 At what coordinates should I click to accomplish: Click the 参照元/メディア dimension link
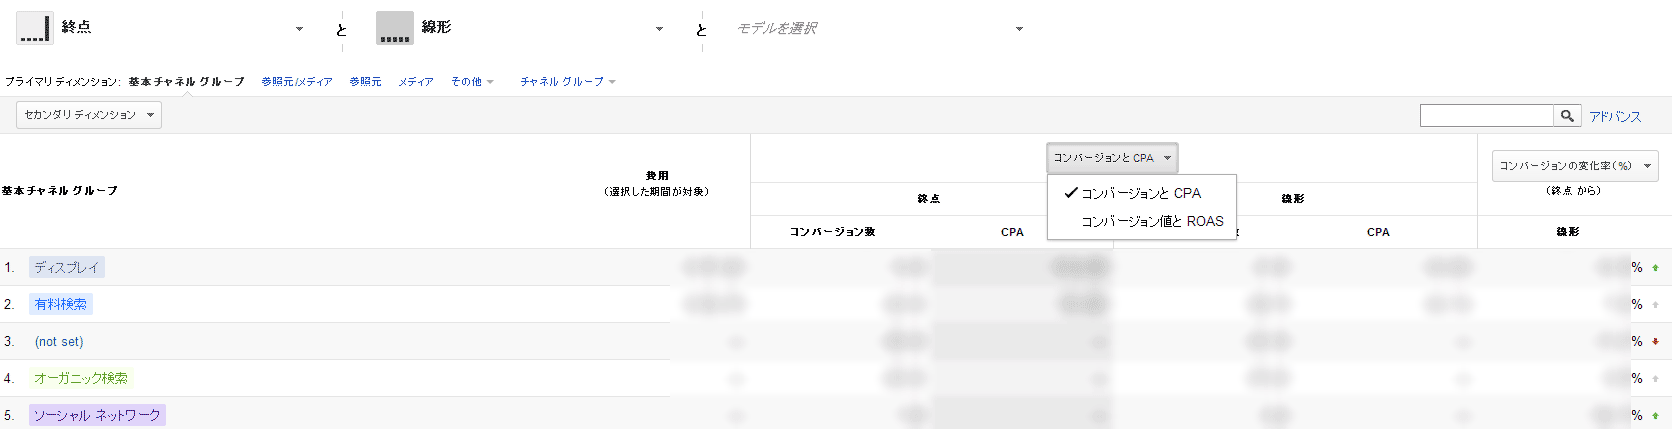pyautogui.click(x=297, y=82)
